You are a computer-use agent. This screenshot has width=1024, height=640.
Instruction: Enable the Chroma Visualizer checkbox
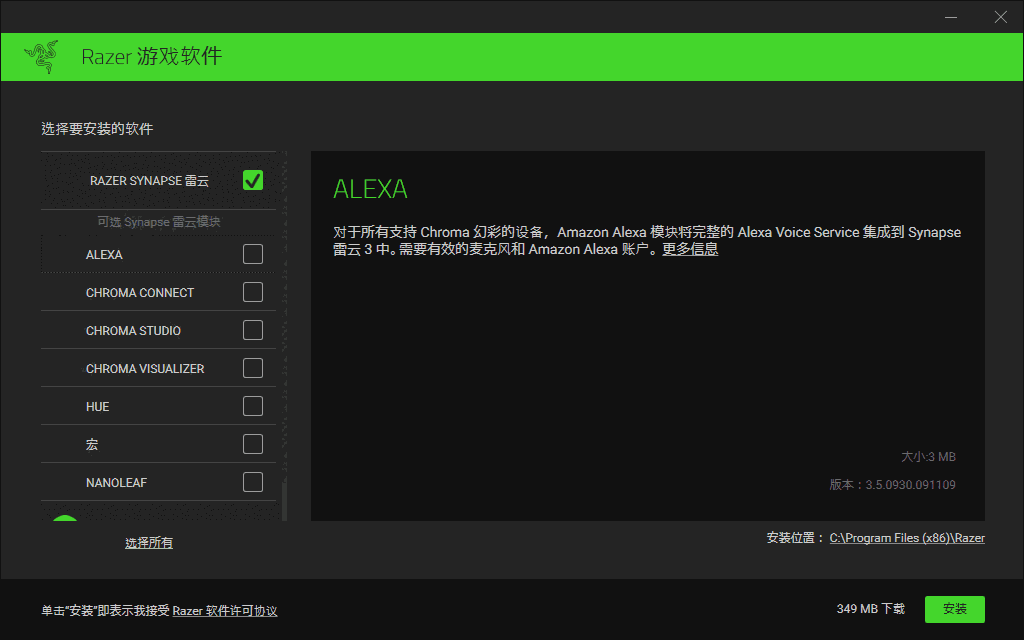(x=253, y=368)
